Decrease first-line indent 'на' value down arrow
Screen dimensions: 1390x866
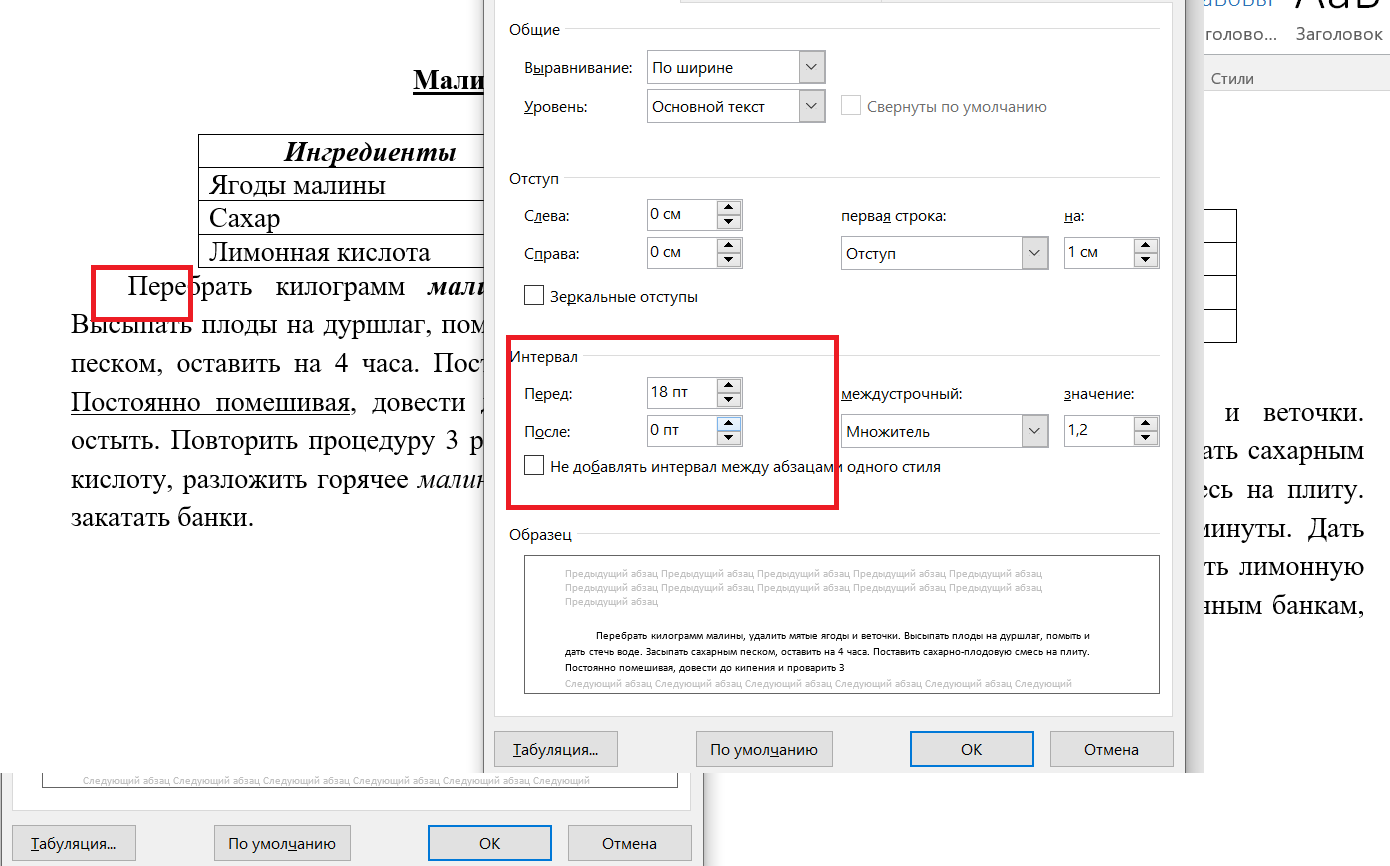click(1146, 260)
